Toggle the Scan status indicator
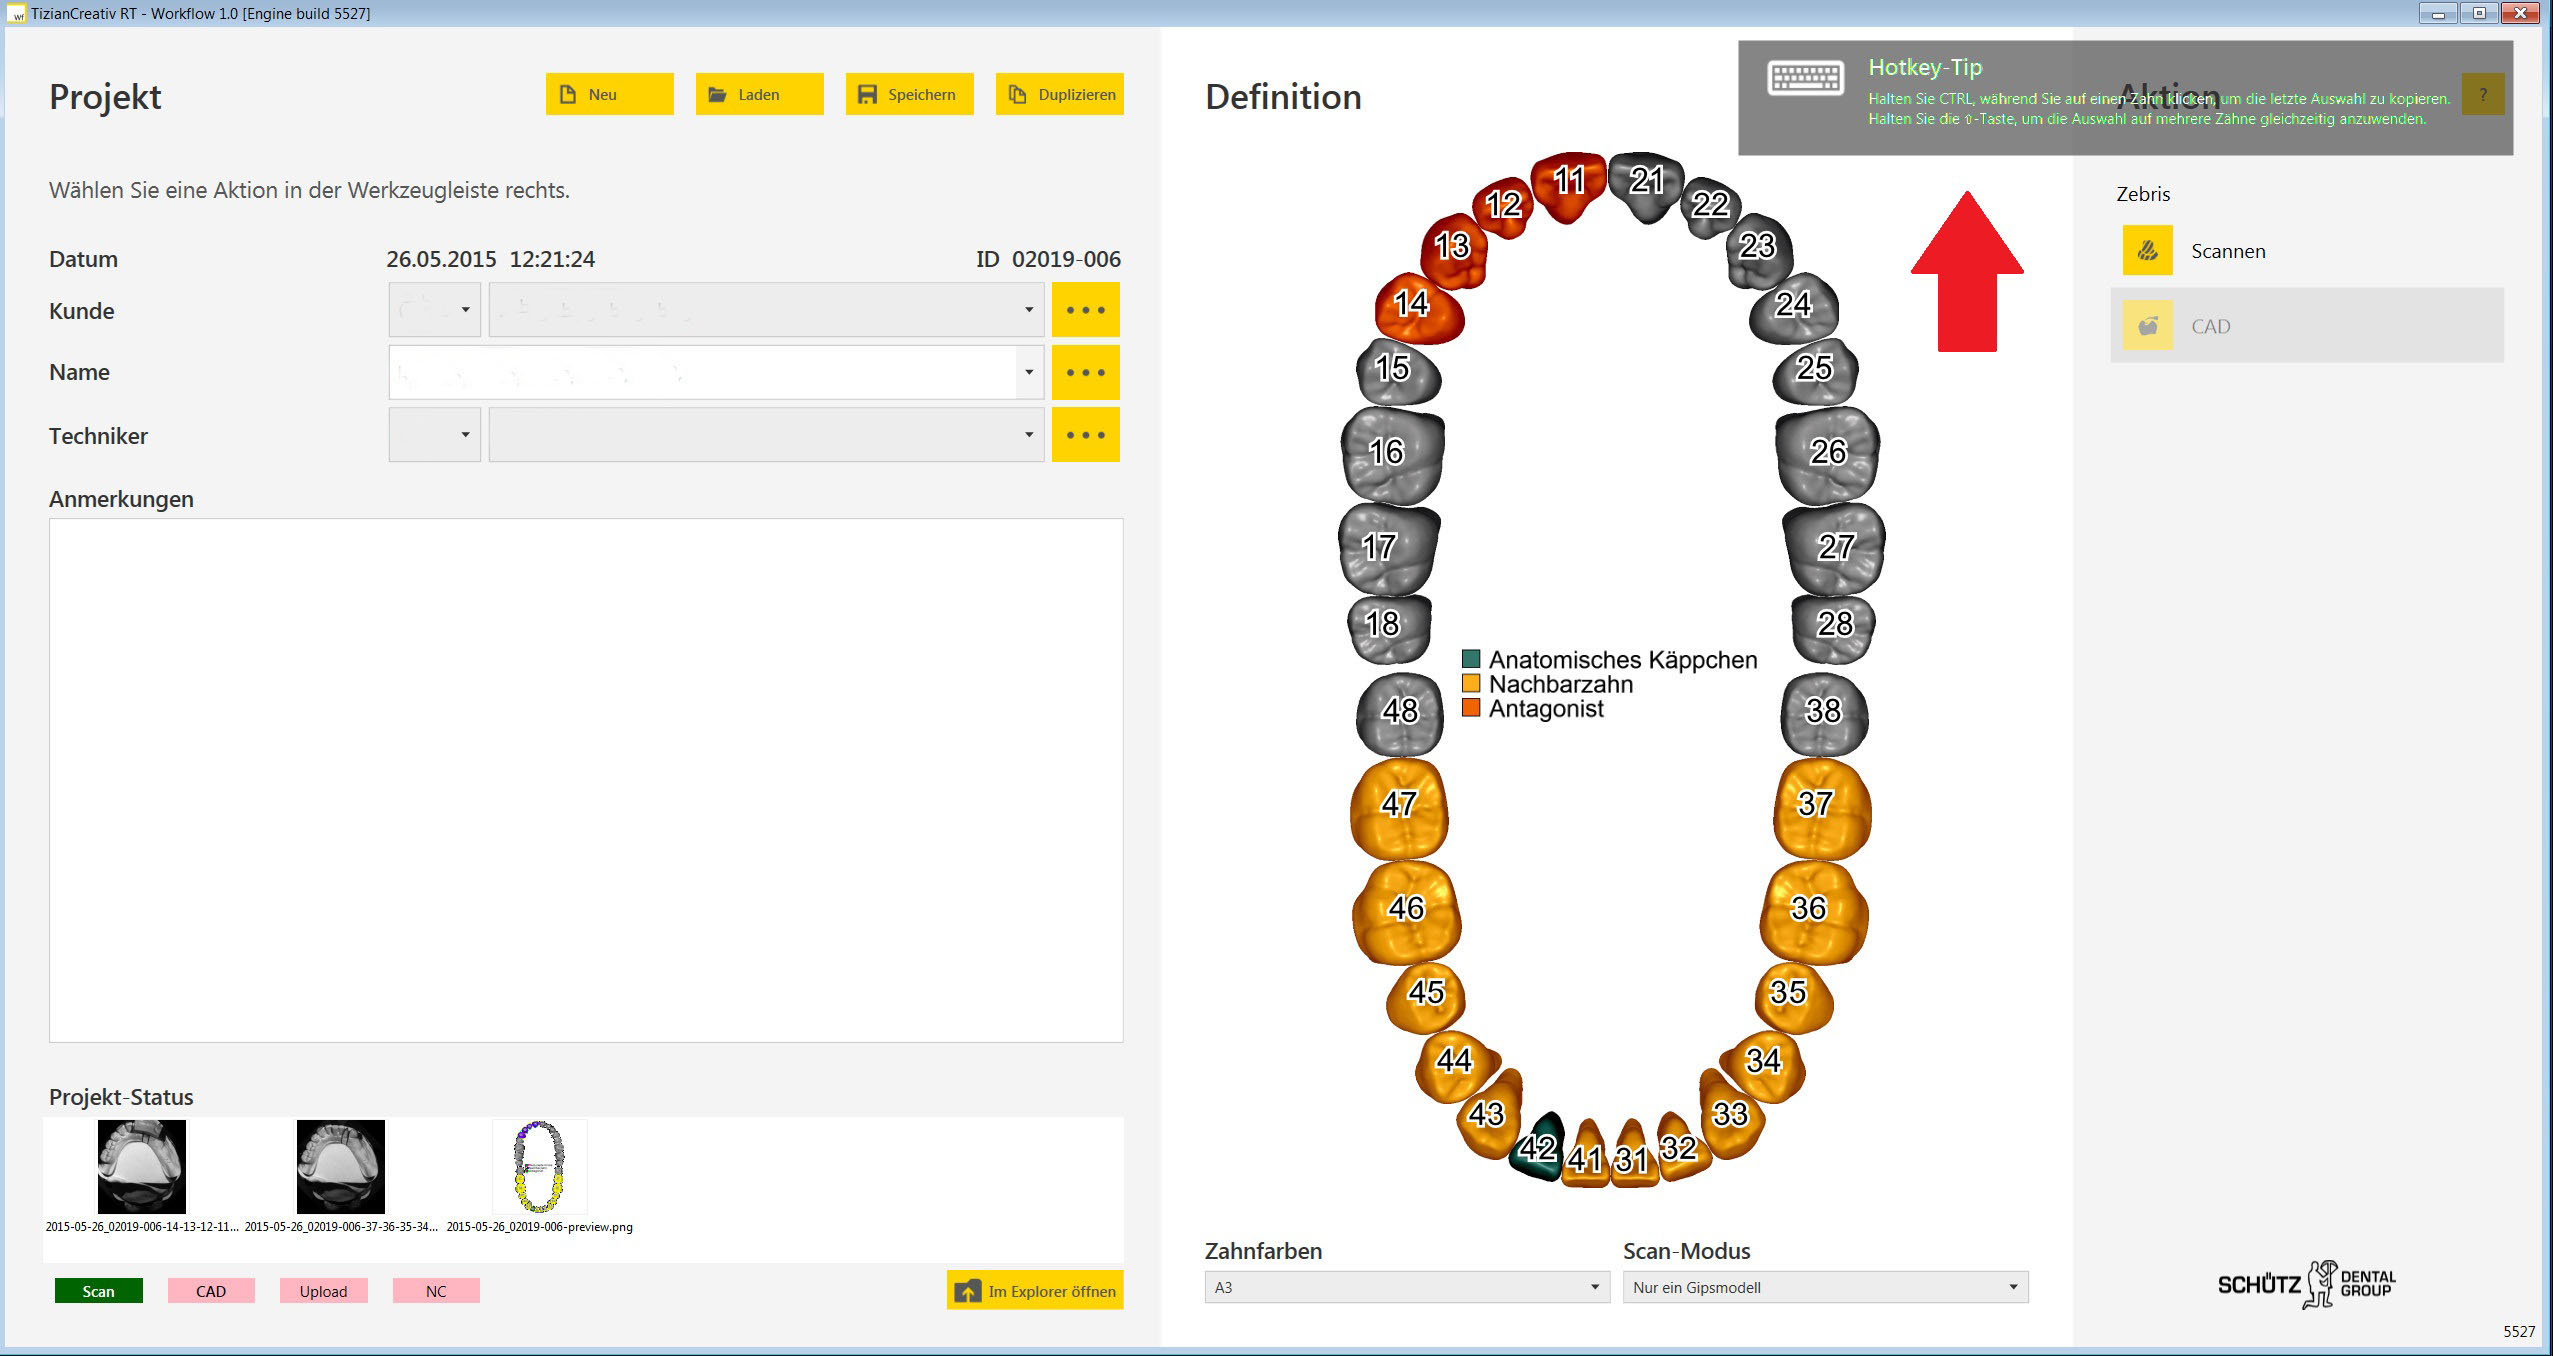This screenshot has width=2553, height=1356. (98, 1291)
